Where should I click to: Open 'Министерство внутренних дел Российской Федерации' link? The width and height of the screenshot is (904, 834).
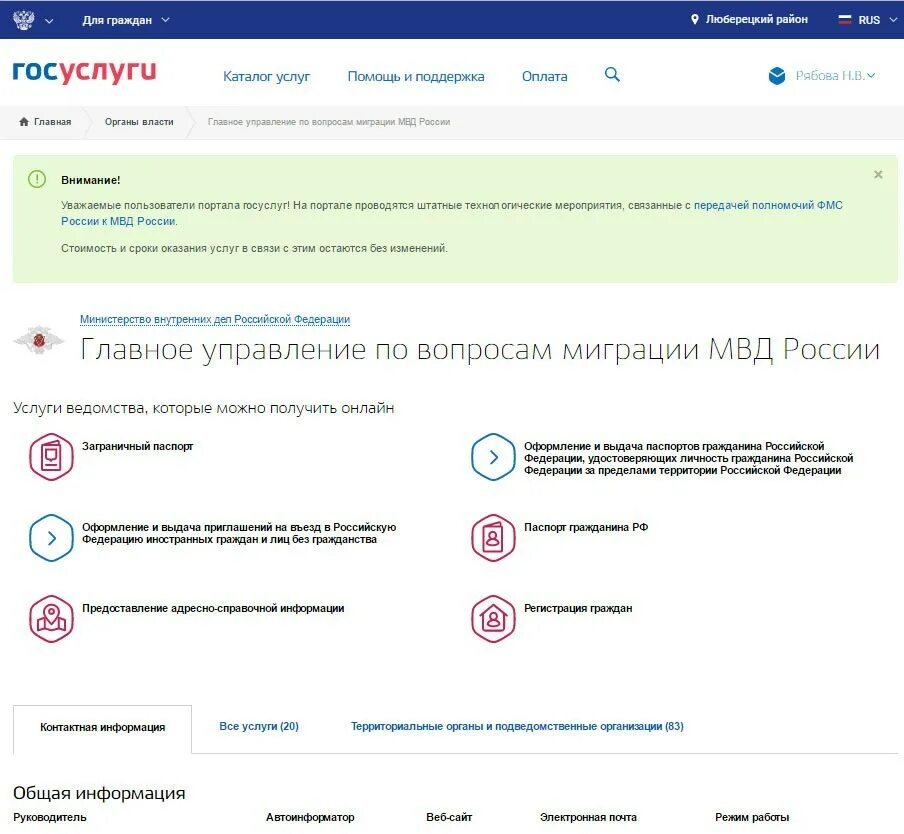(x=215, y=319)
